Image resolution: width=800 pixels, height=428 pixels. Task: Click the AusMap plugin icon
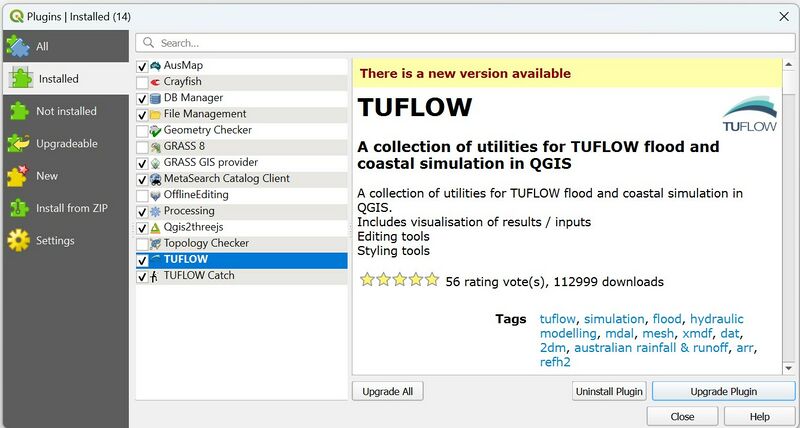(156, 66)
